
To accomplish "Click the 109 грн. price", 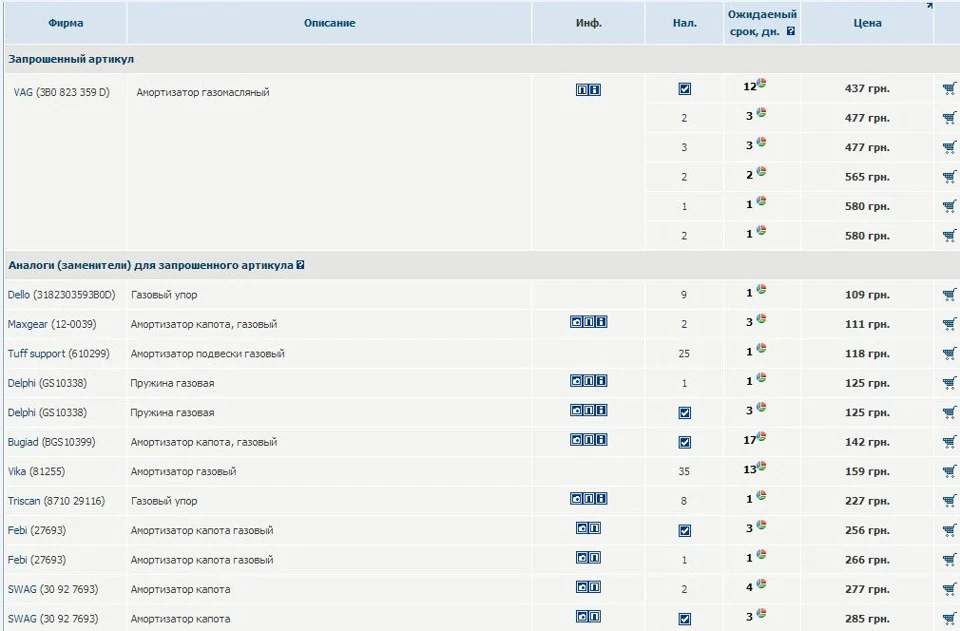I will pyautogui.click(x=867, y=295).
